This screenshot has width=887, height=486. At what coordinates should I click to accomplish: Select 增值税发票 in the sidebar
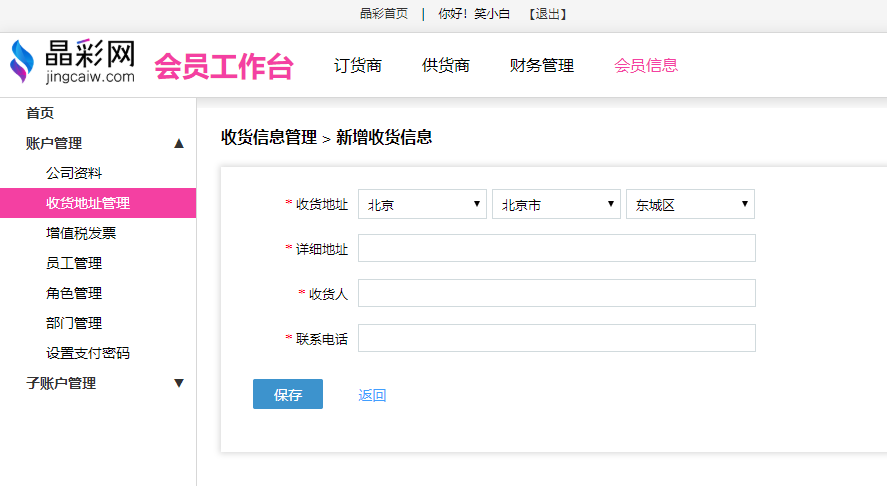(x=81, y=233)
